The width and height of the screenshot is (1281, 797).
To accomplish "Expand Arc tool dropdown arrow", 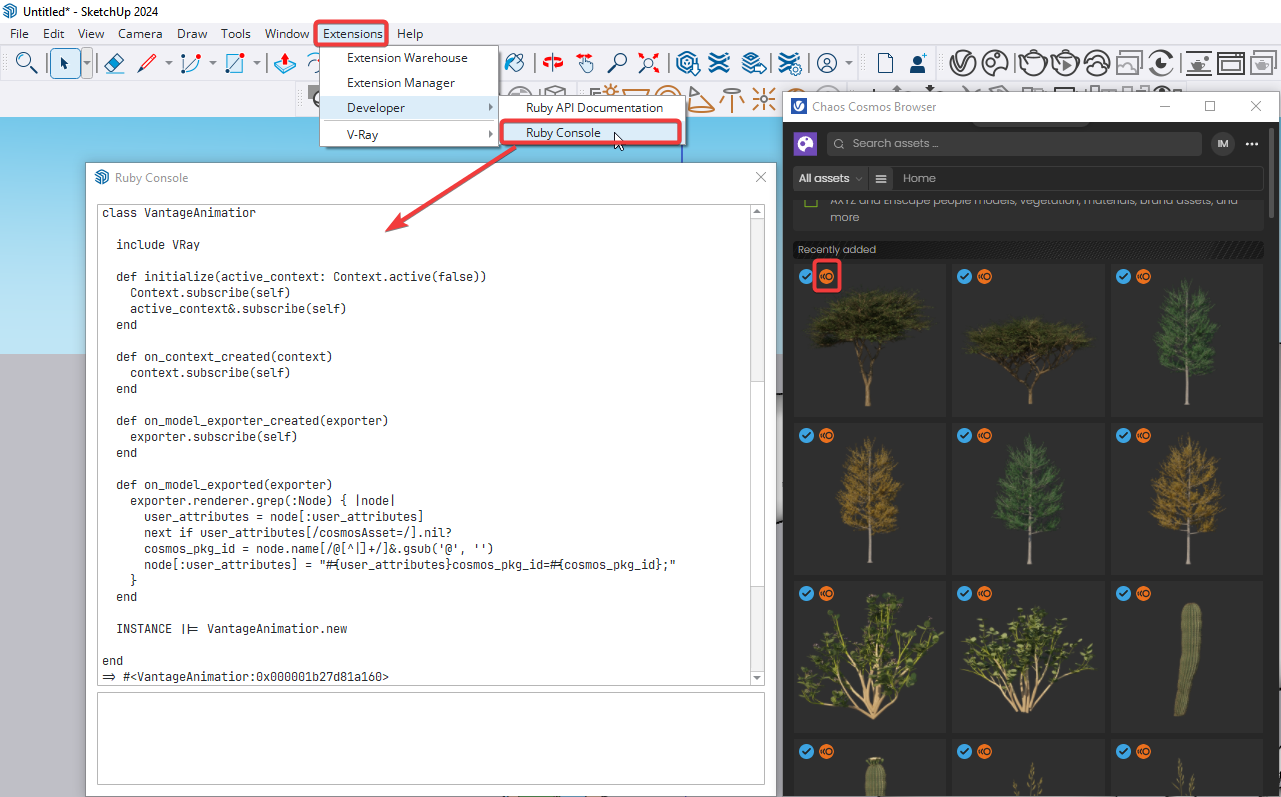I will click(212, 63).
